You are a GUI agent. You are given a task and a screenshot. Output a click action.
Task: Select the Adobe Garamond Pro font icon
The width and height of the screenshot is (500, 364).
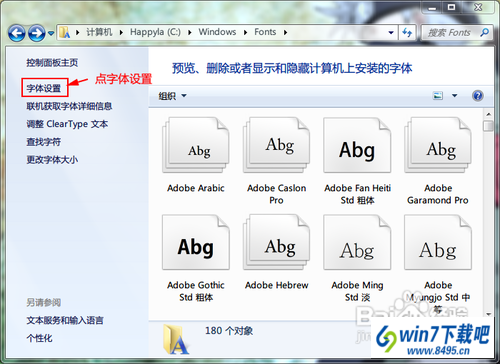438,145
